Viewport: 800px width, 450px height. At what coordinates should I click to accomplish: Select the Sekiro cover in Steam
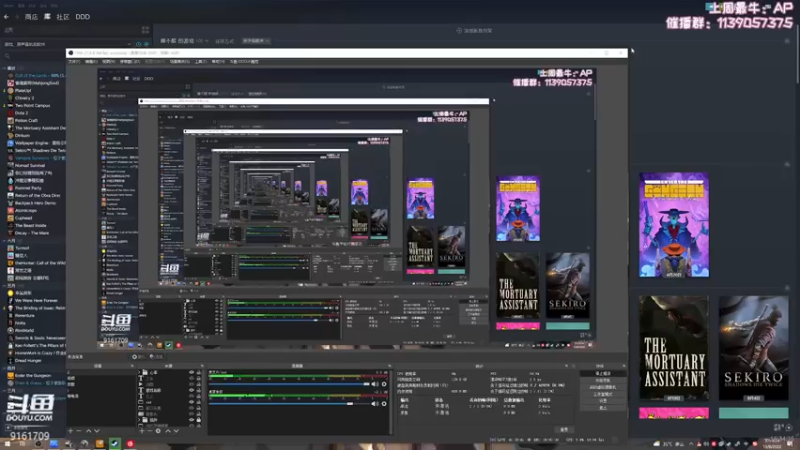pyautogui.click(x=754, y=348)
